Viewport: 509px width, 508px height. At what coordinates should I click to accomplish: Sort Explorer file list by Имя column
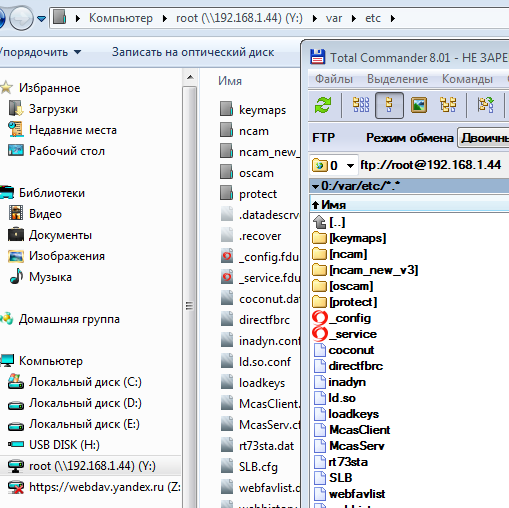tap(230, 81)
